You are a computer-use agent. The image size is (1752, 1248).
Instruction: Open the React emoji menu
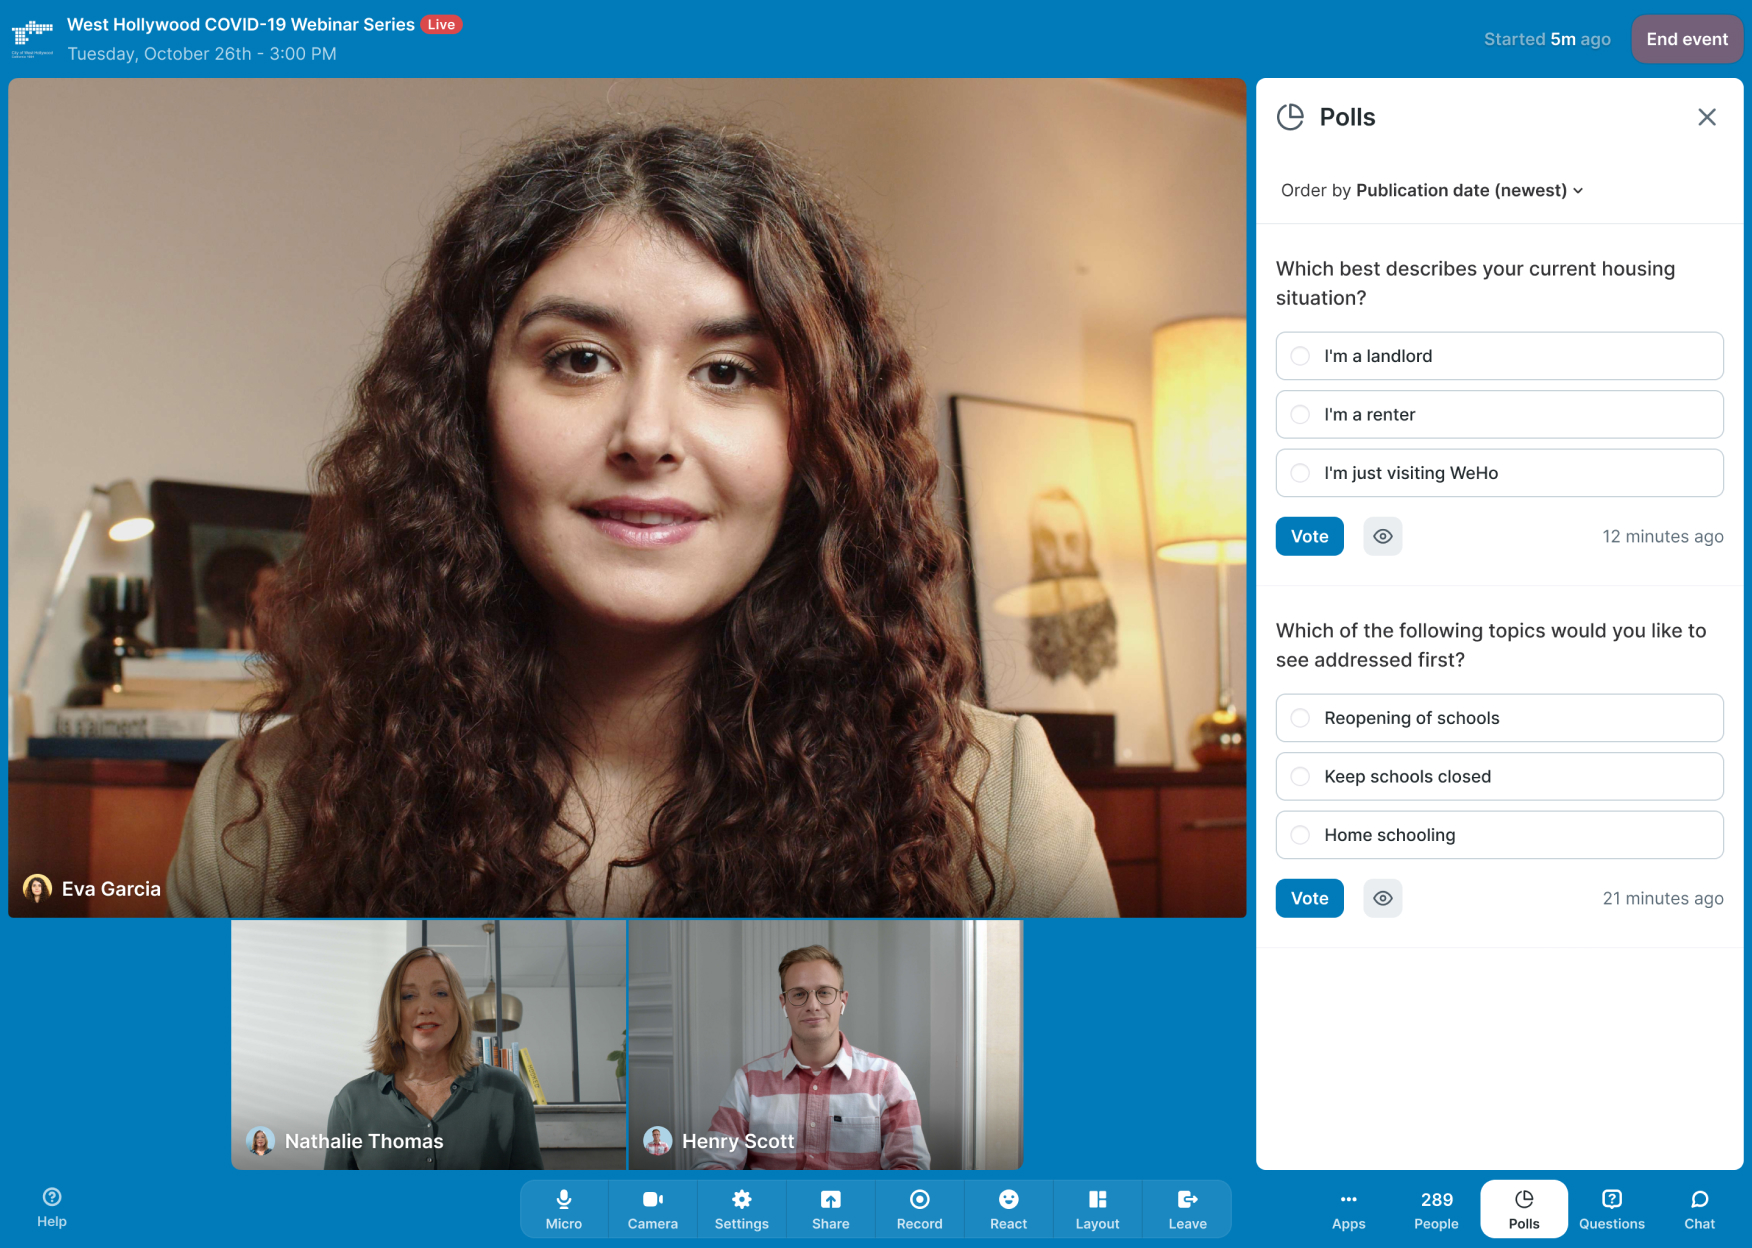pyautogui.click(x=1008, y=1209)
